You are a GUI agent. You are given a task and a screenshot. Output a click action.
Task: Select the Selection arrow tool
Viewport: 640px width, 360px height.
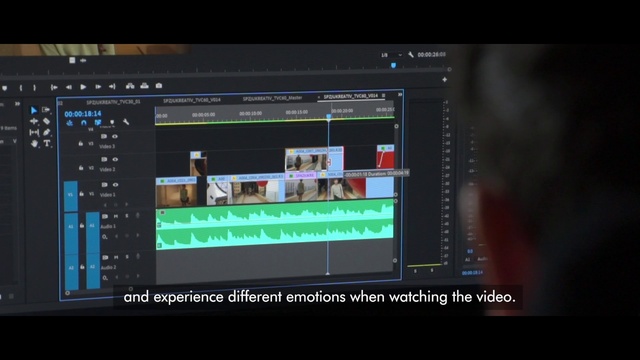[x=34, y=110]
